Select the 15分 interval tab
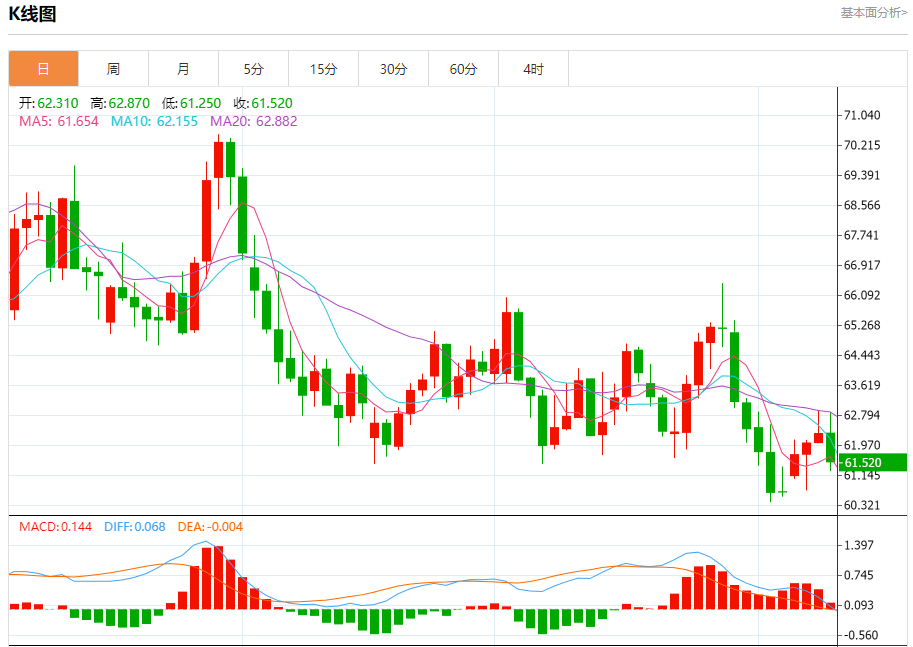913x647 pixels. (x=323, y=69)
